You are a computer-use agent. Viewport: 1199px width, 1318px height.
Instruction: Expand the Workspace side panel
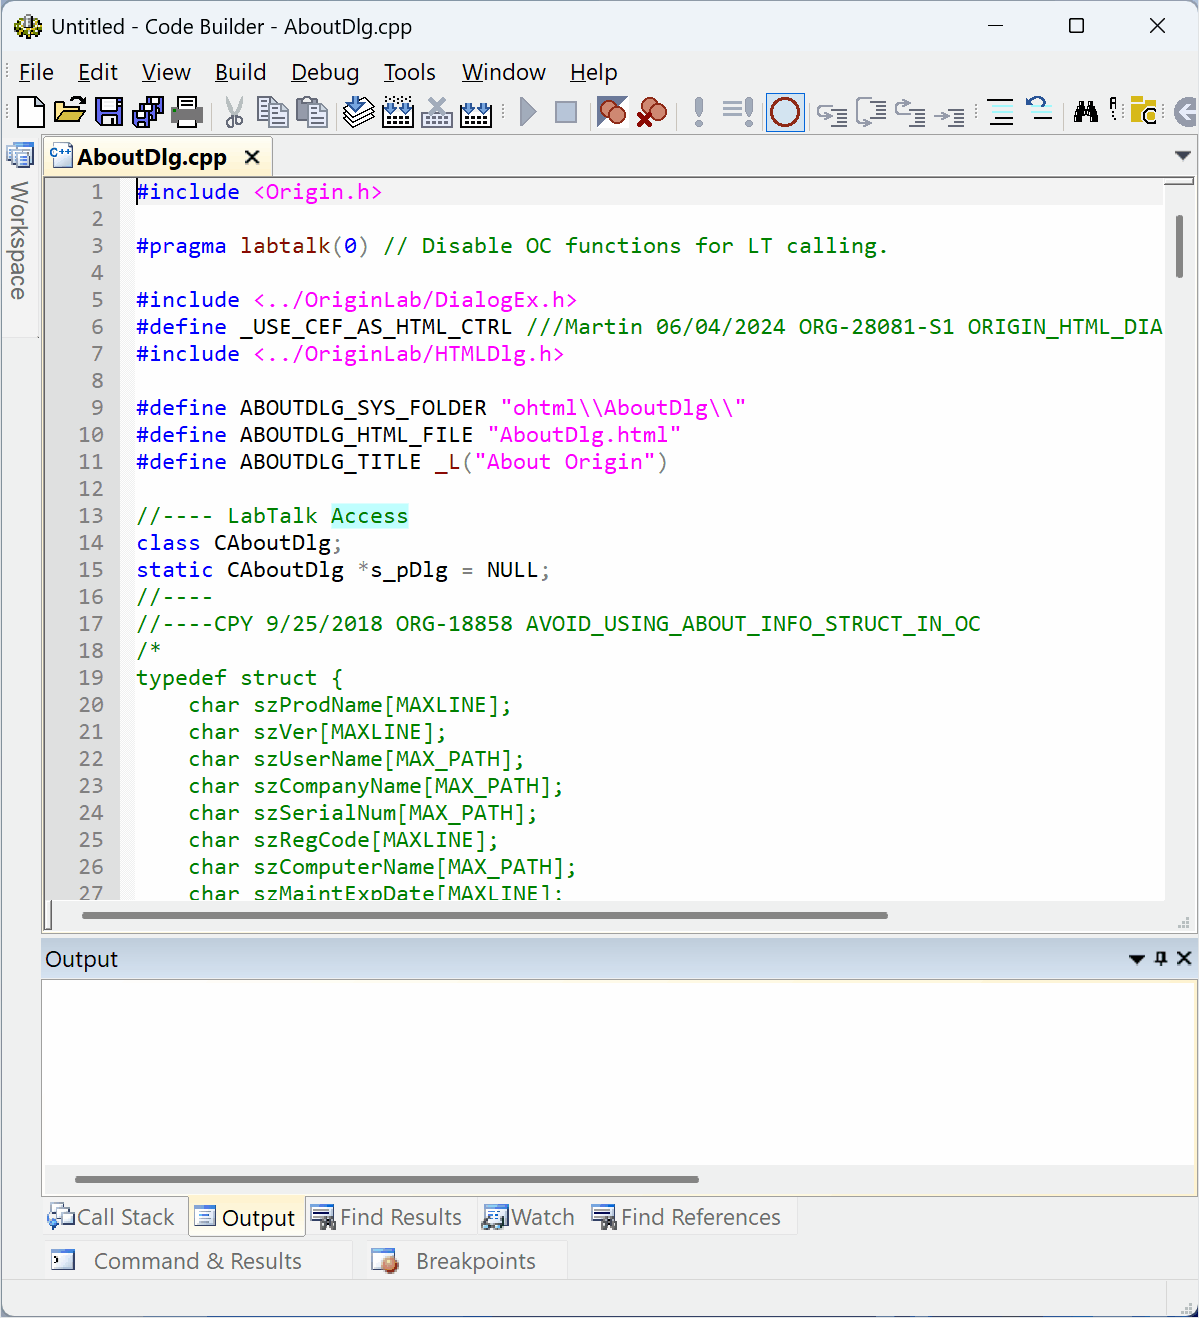(19, 240)
